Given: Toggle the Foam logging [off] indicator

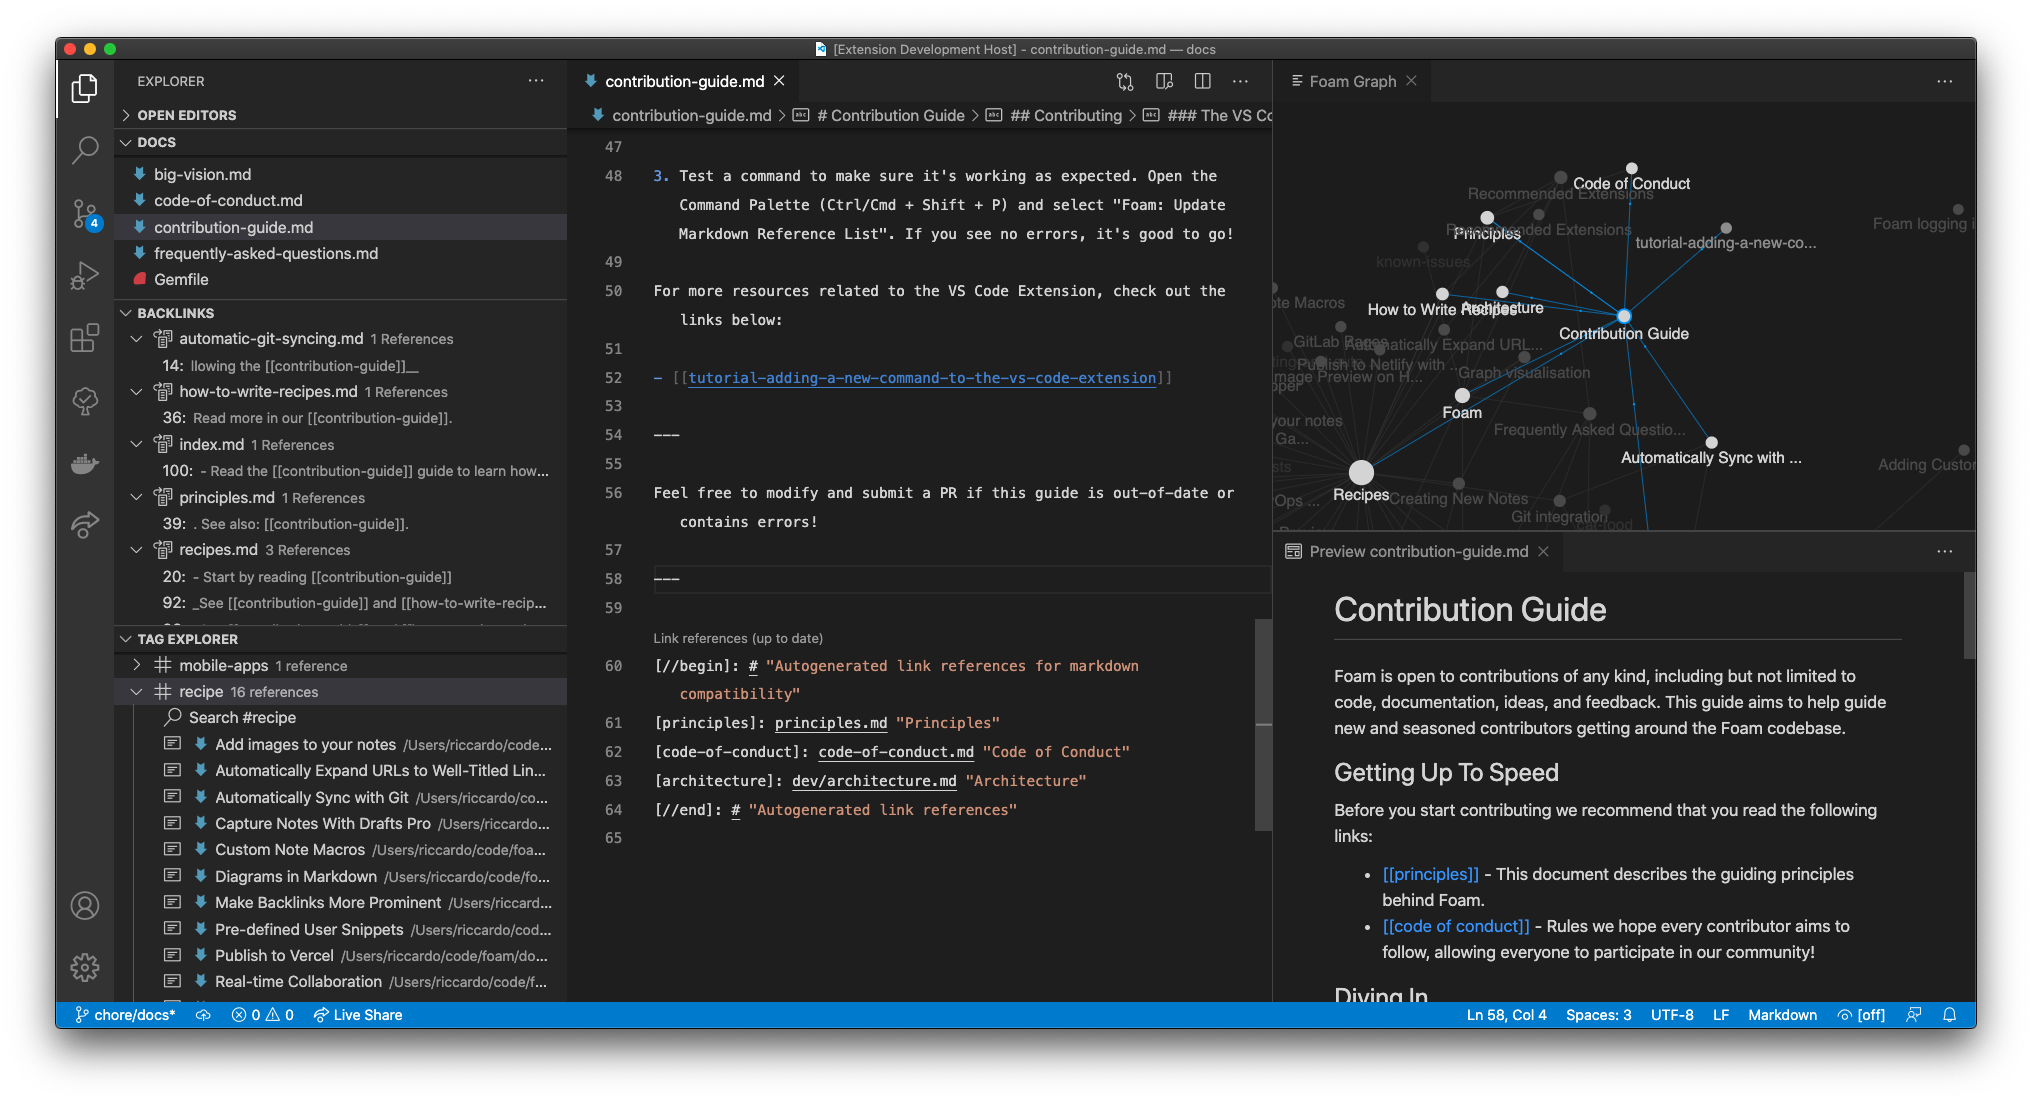Looking at the screenshot, I should tap(1860, 1015).
